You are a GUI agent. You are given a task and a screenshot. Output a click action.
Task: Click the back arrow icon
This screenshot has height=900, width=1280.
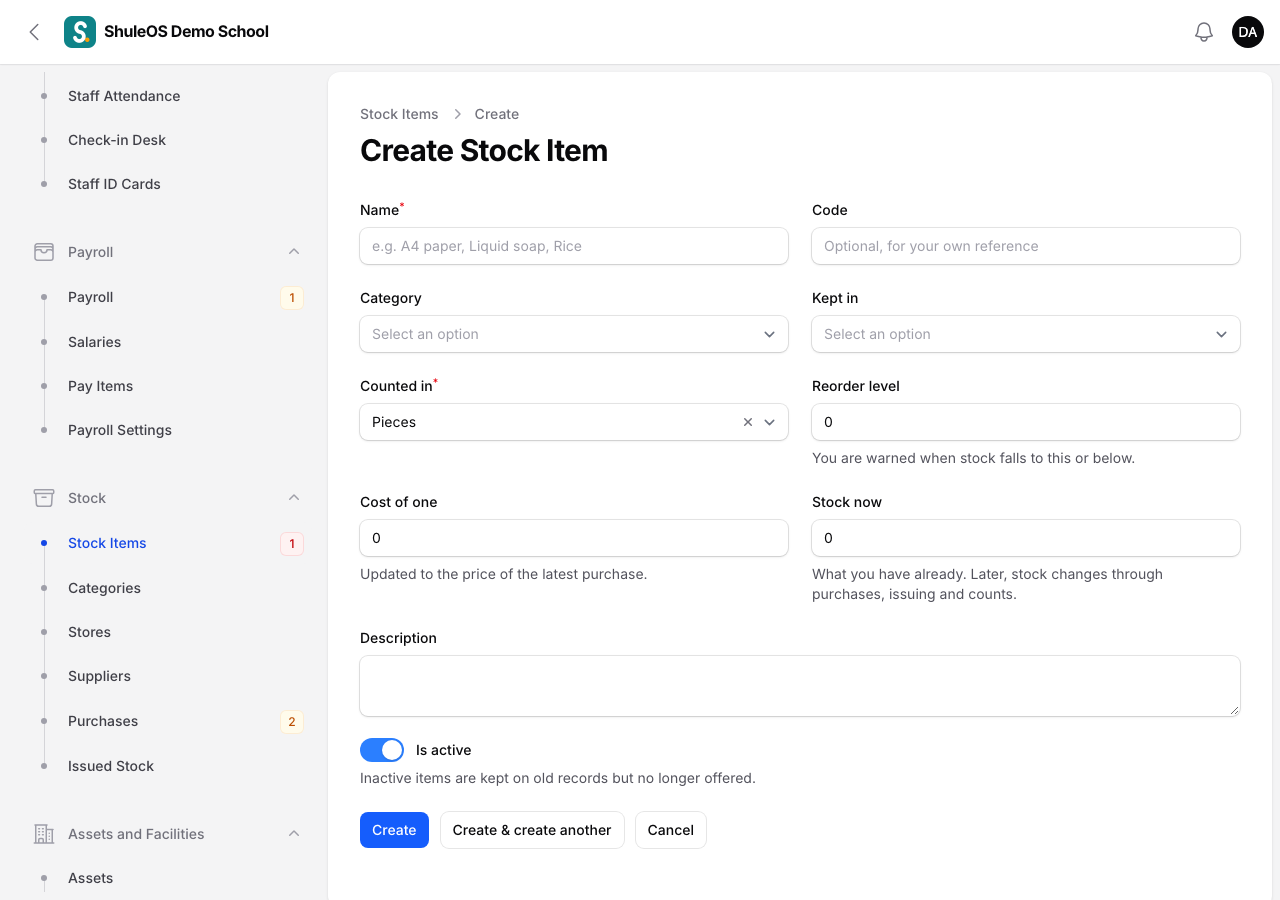(x=34, y=32)
